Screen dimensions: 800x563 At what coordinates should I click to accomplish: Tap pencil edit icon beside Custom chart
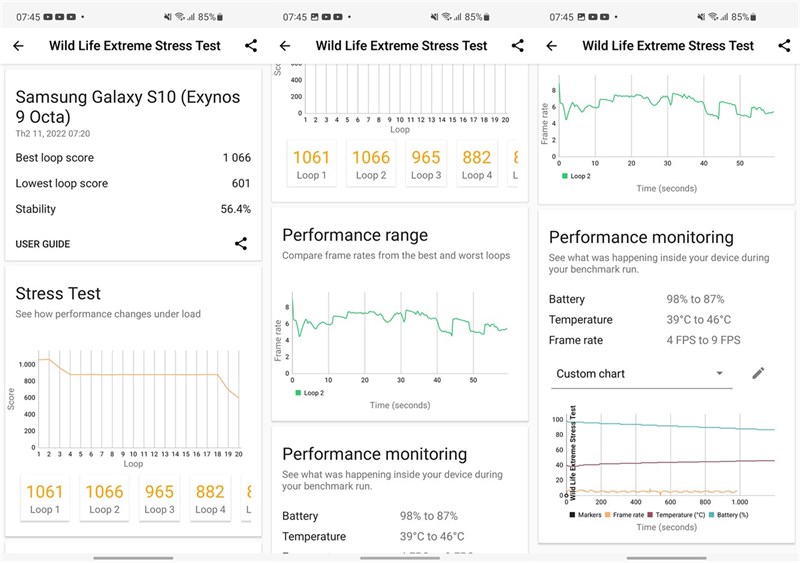pos(758,373)
